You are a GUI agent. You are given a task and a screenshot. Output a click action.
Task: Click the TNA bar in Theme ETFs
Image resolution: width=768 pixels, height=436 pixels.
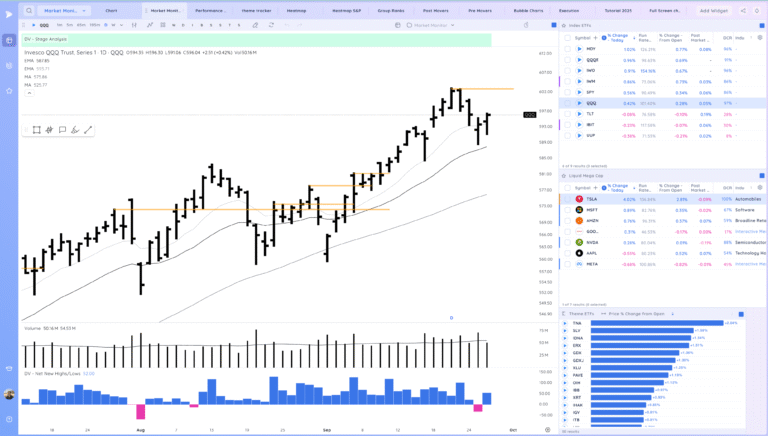coord(657,323)
